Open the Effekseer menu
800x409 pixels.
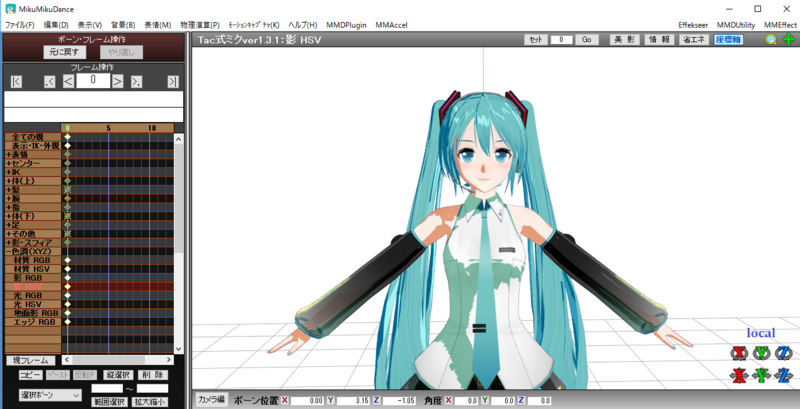pyautogui.click(x=693, y=25)
